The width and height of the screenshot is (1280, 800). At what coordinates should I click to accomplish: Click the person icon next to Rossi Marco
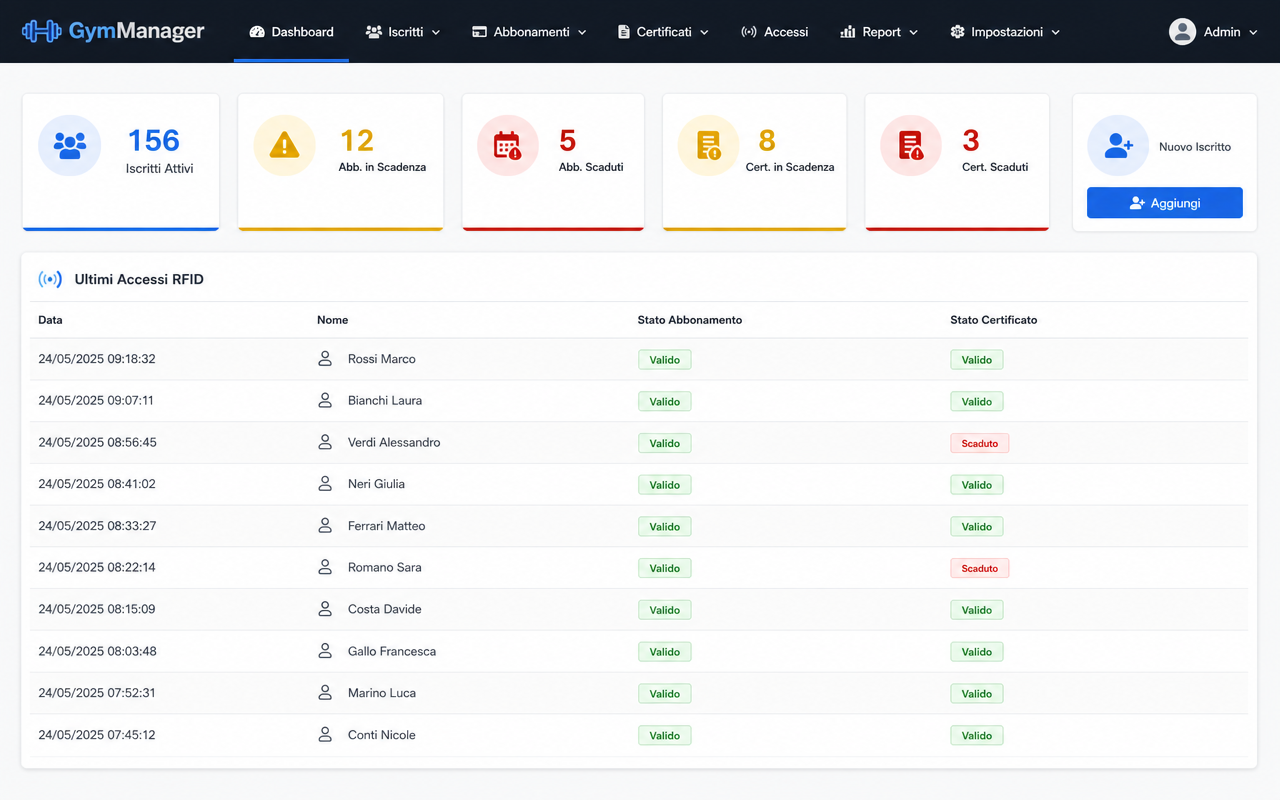(x=325, y=358)
